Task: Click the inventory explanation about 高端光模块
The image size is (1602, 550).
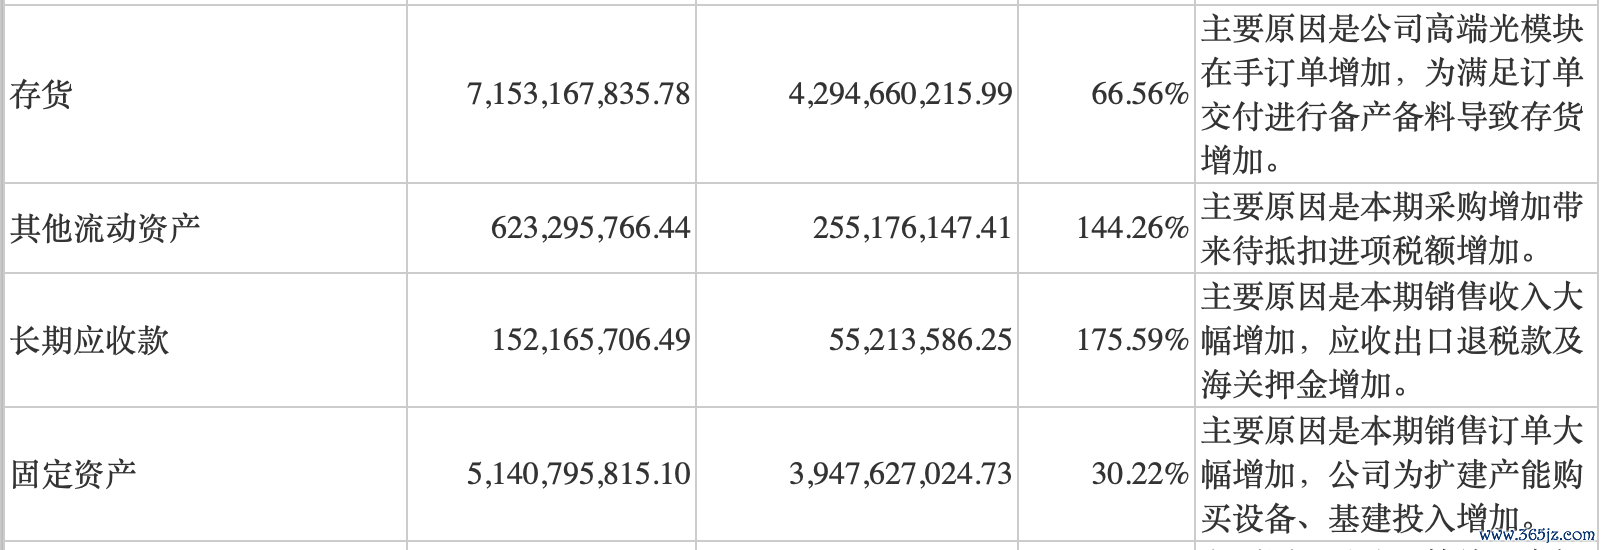Action: point(1392,94)
